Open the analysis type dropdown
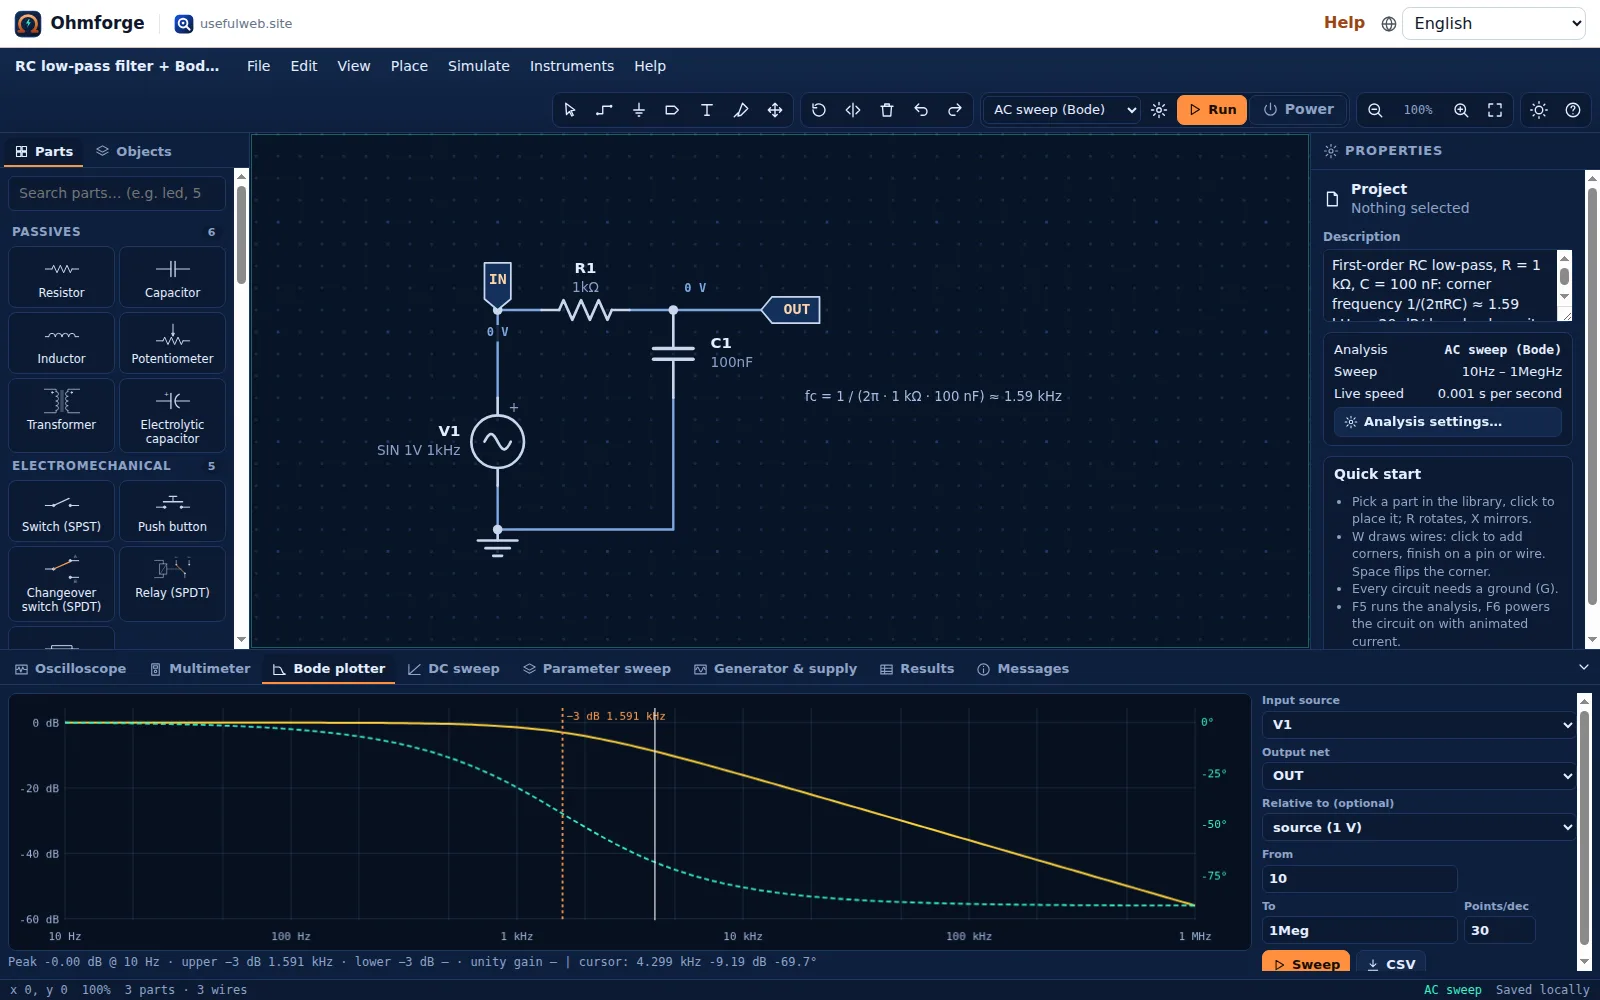This screenshot has width=1600, height=1000. coord(1063,110)
